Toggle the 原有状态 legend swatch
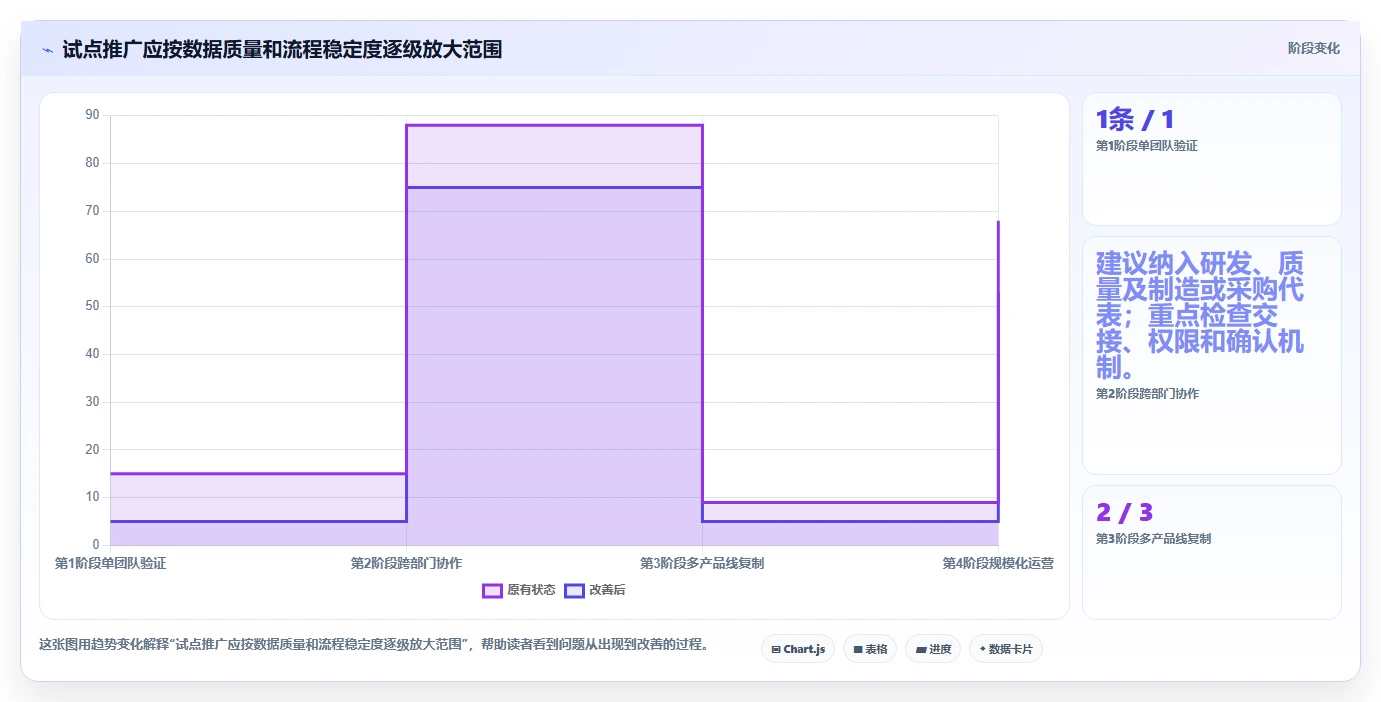The width and height of the screenshot is (1381, 702). pyautogui.click(x=492, y=590)
